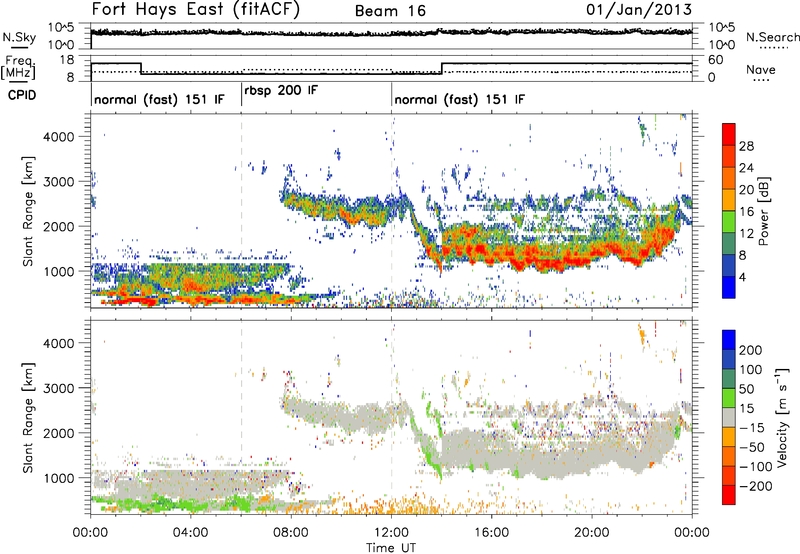Screen dimensions: 800x554
Task: Click the '12:00' time axis label
Action: pos(391,533)
